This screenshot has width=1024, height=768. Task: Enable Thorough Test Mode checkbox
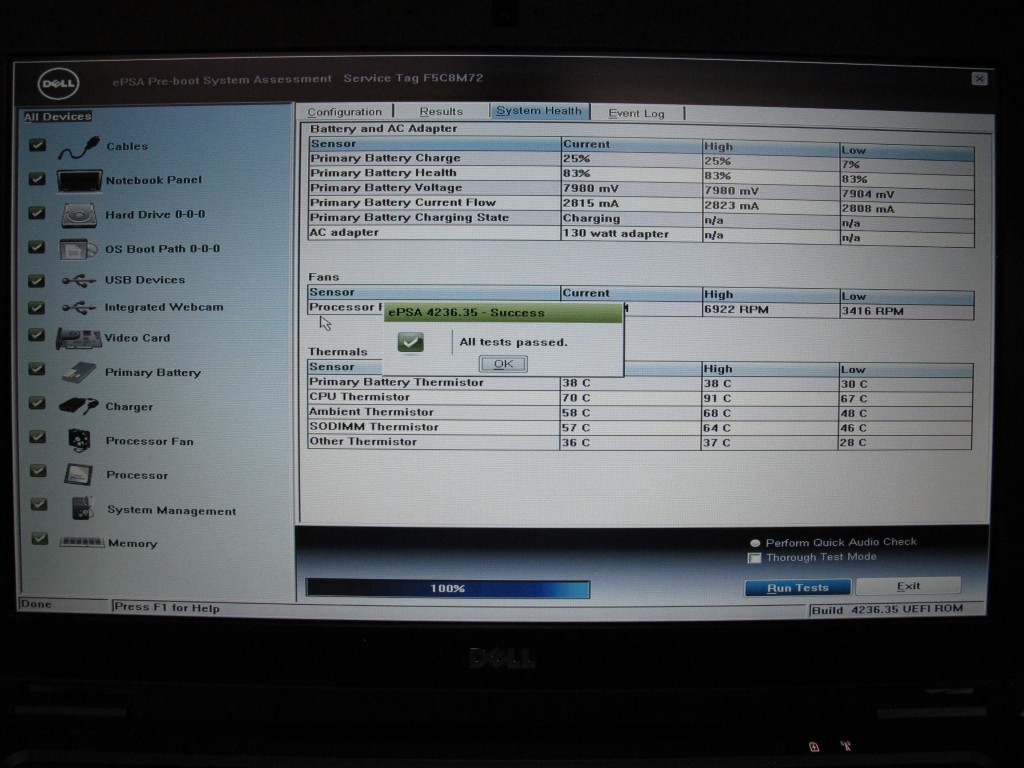[x=755, y=558]
